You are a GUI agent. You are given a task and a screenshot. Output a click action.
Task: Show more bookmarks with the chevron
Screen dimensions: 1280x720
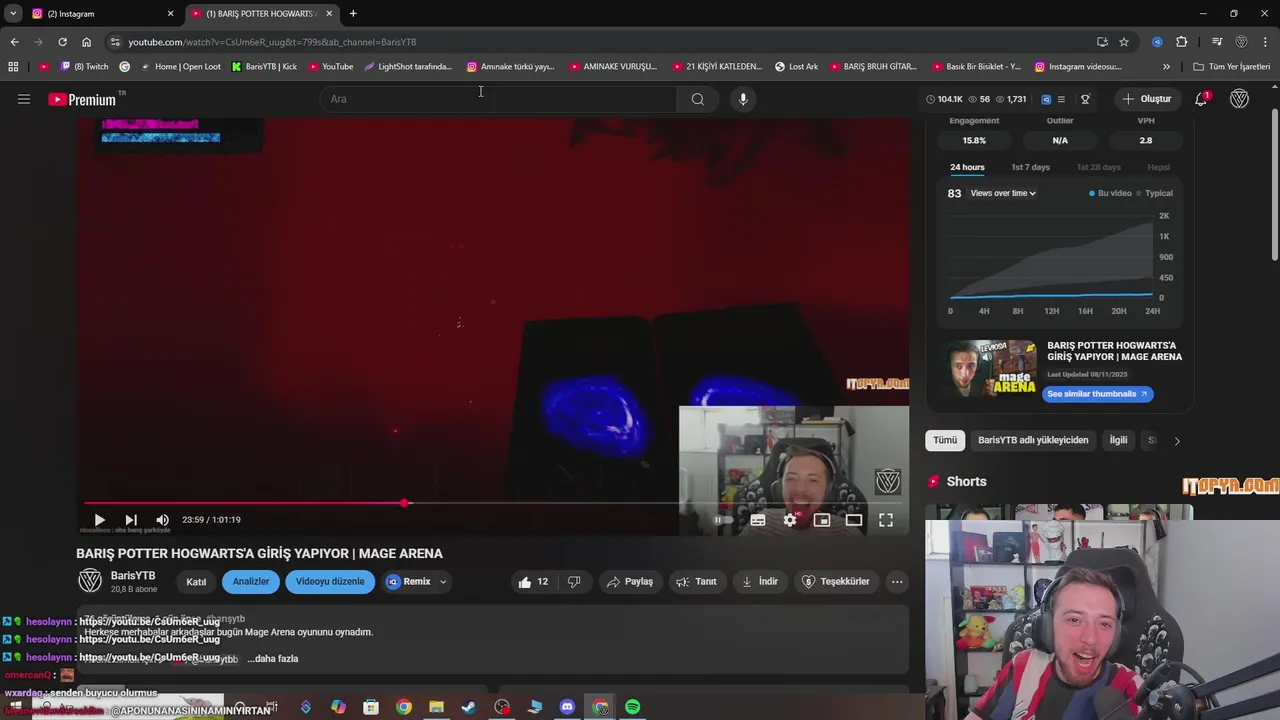coord(1166,67)
